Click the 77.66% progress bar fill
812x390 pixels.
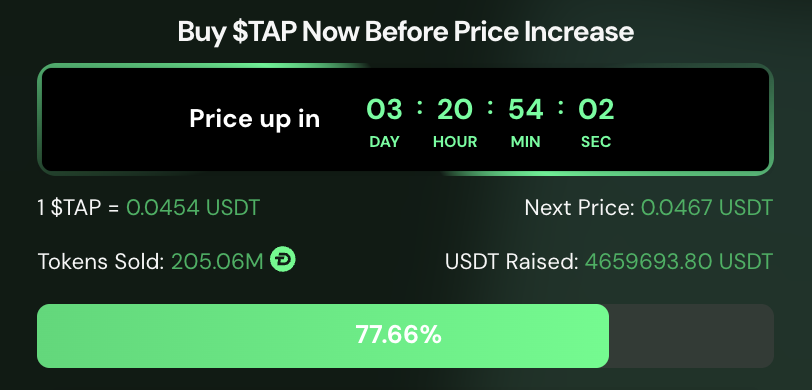point(323,336)
